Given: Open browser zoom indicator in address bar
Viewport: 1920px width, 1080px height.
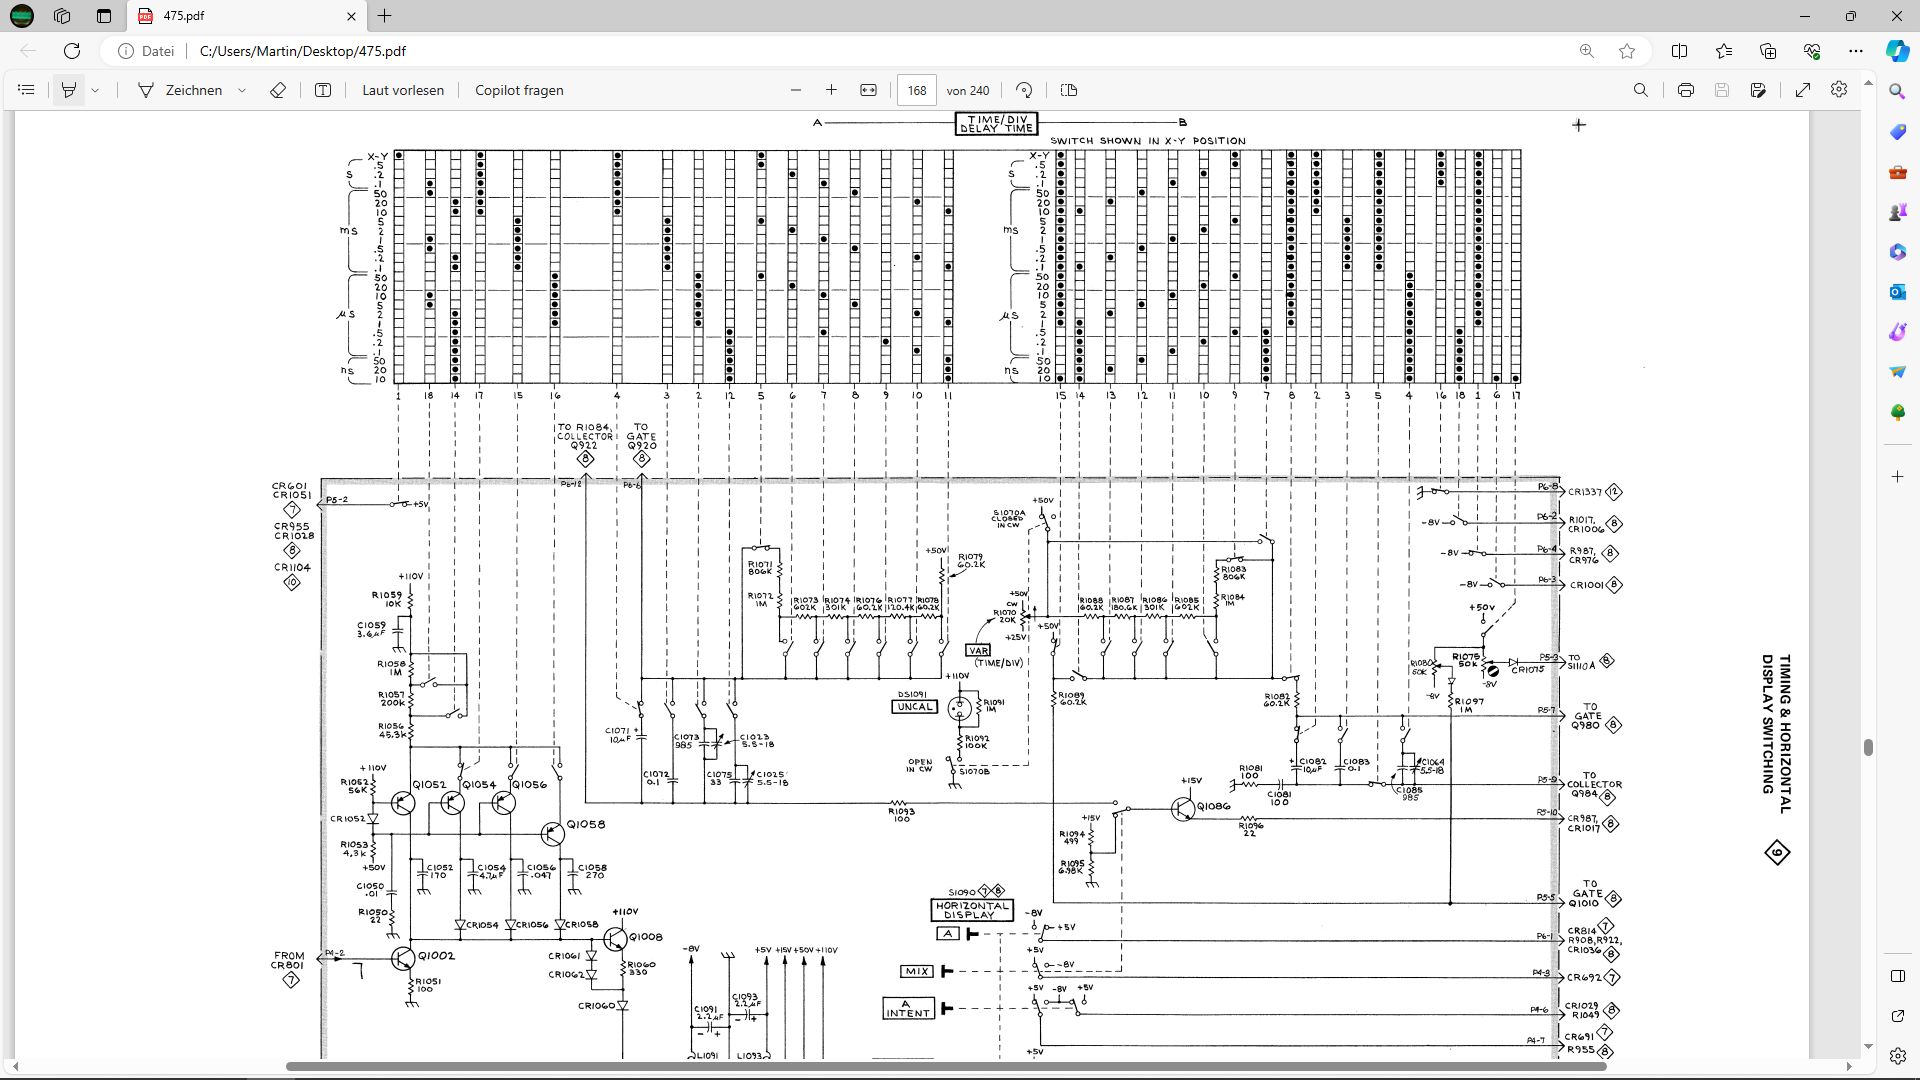Looking at the screenshot, I should pyautogui.click(x=1587, y=51).
